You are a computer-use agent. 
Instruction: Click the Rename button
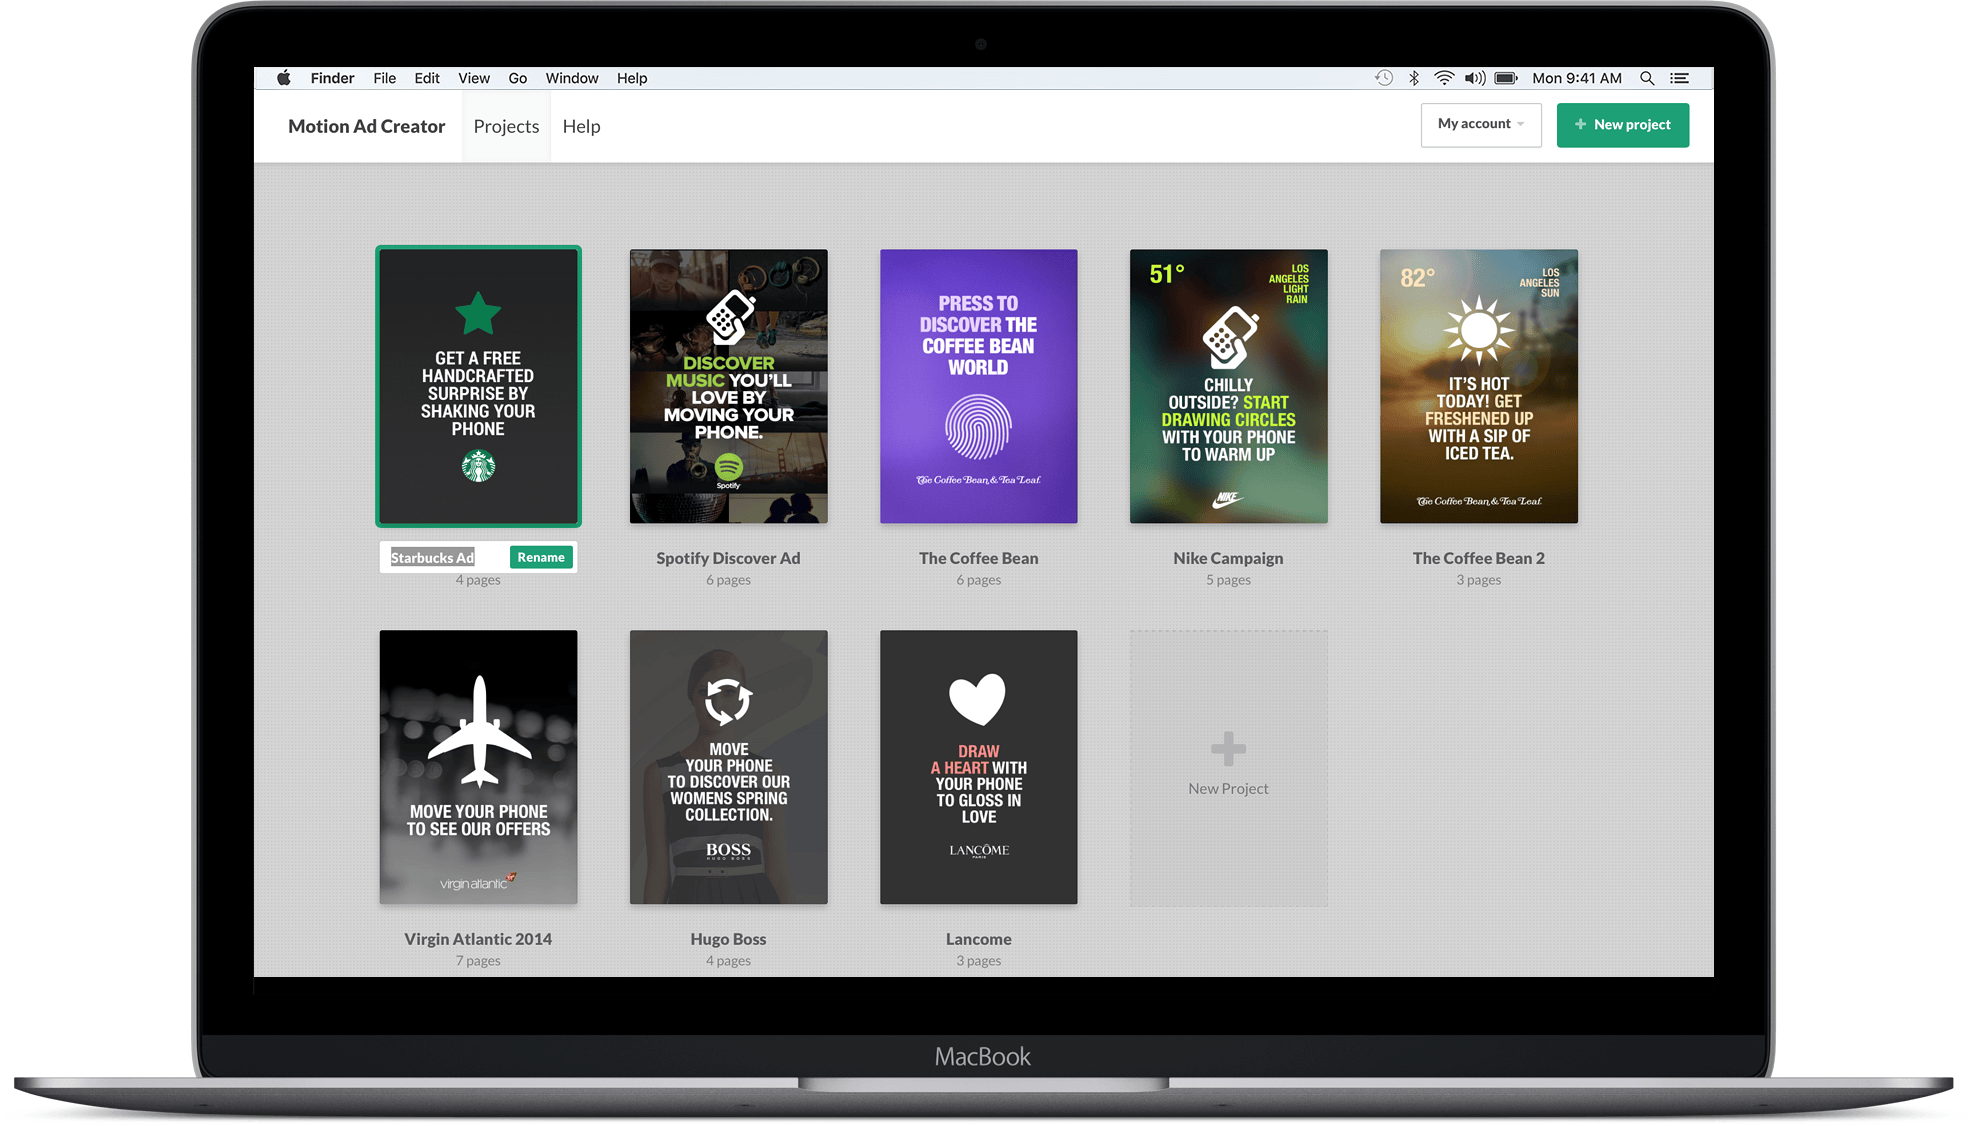pos(541,557)
